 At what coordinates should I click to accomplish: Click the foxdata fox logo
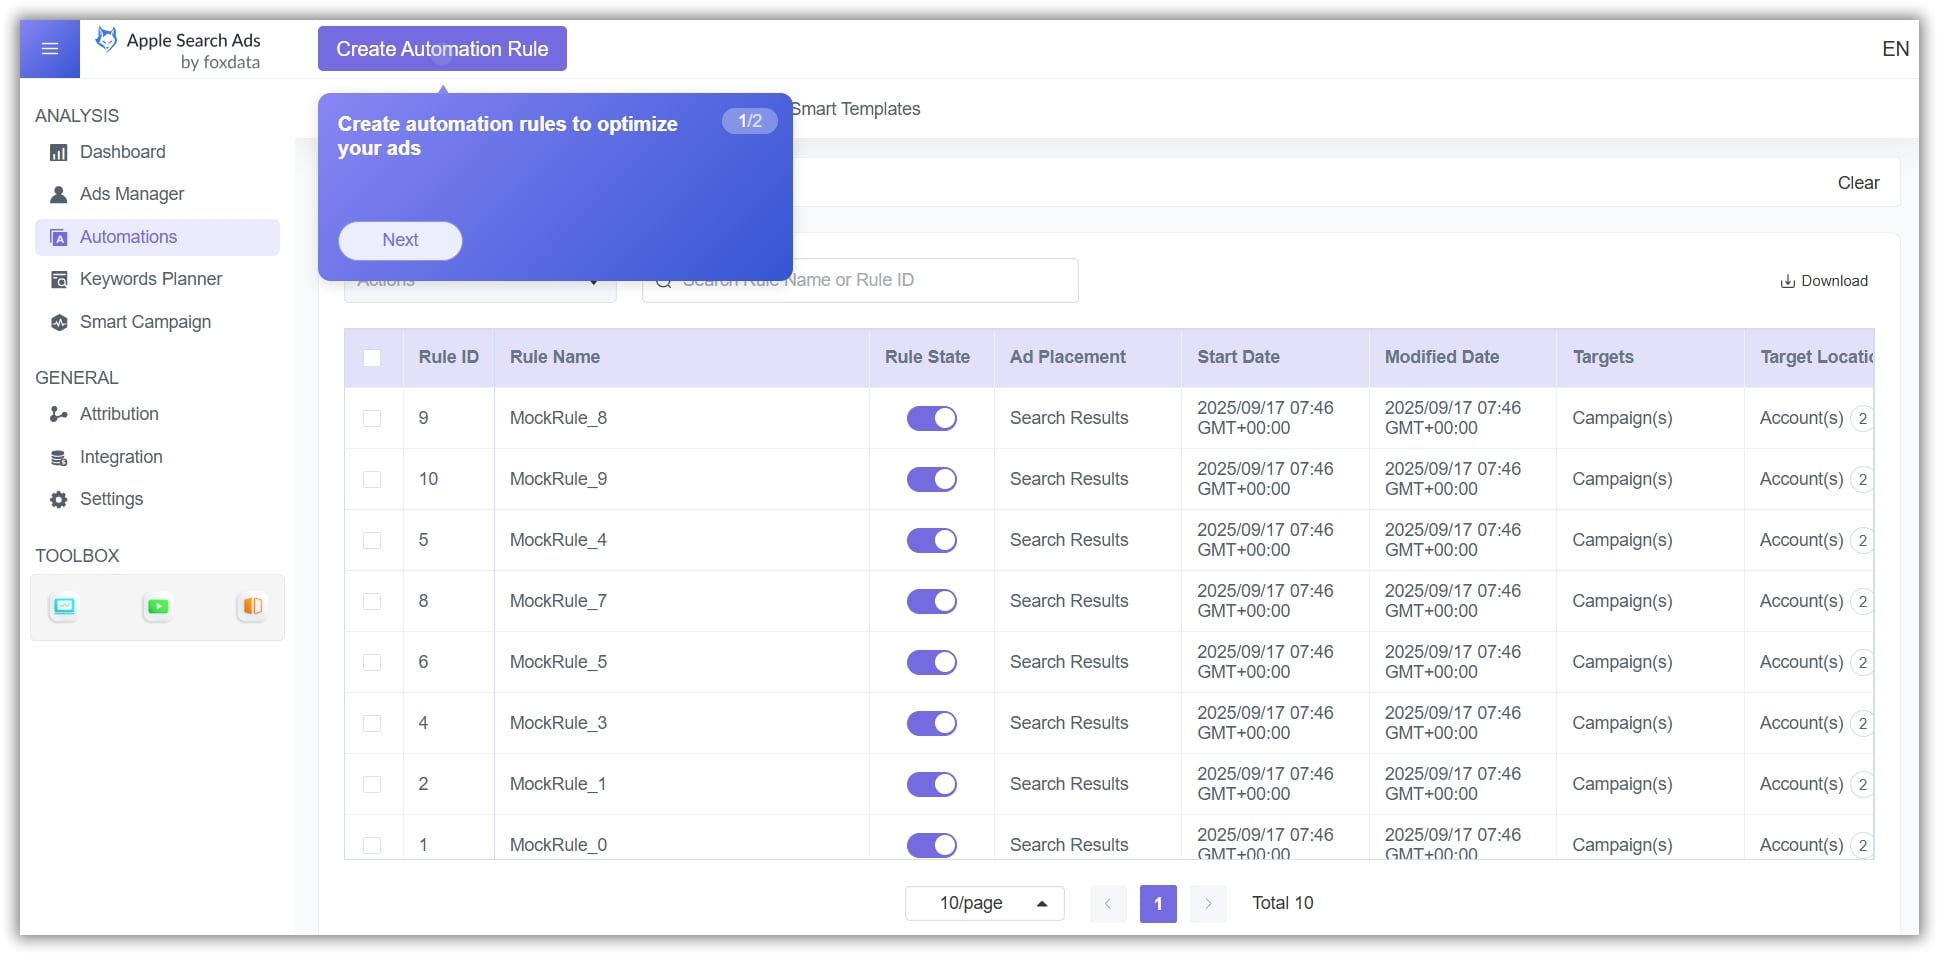(106, 40)
